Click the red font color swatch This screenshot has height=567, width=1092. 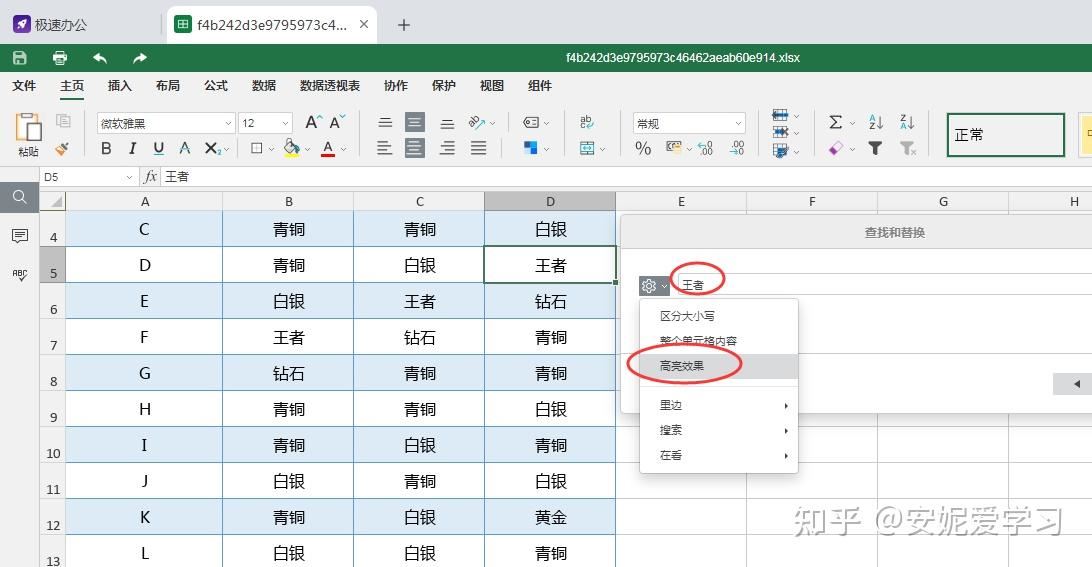(328, 148)
